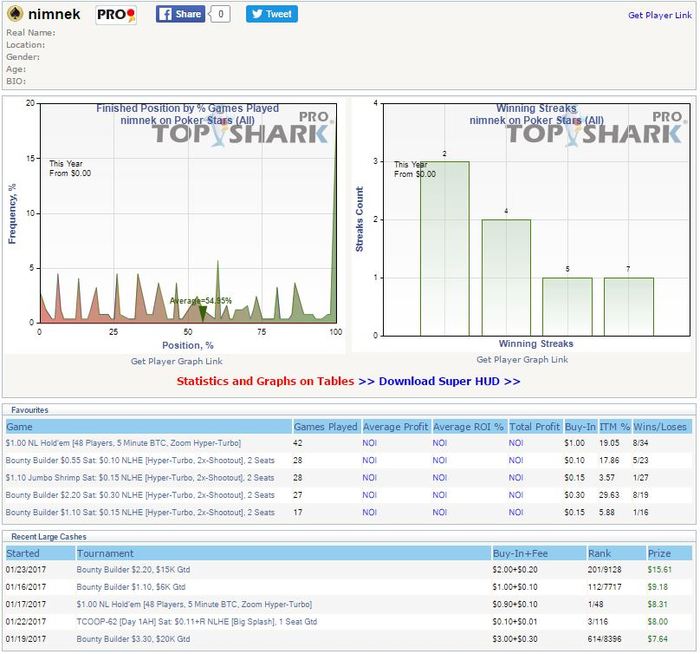Click the Statistics and Graphs on Tables link
700x654 pixels.
click(265, 381)
